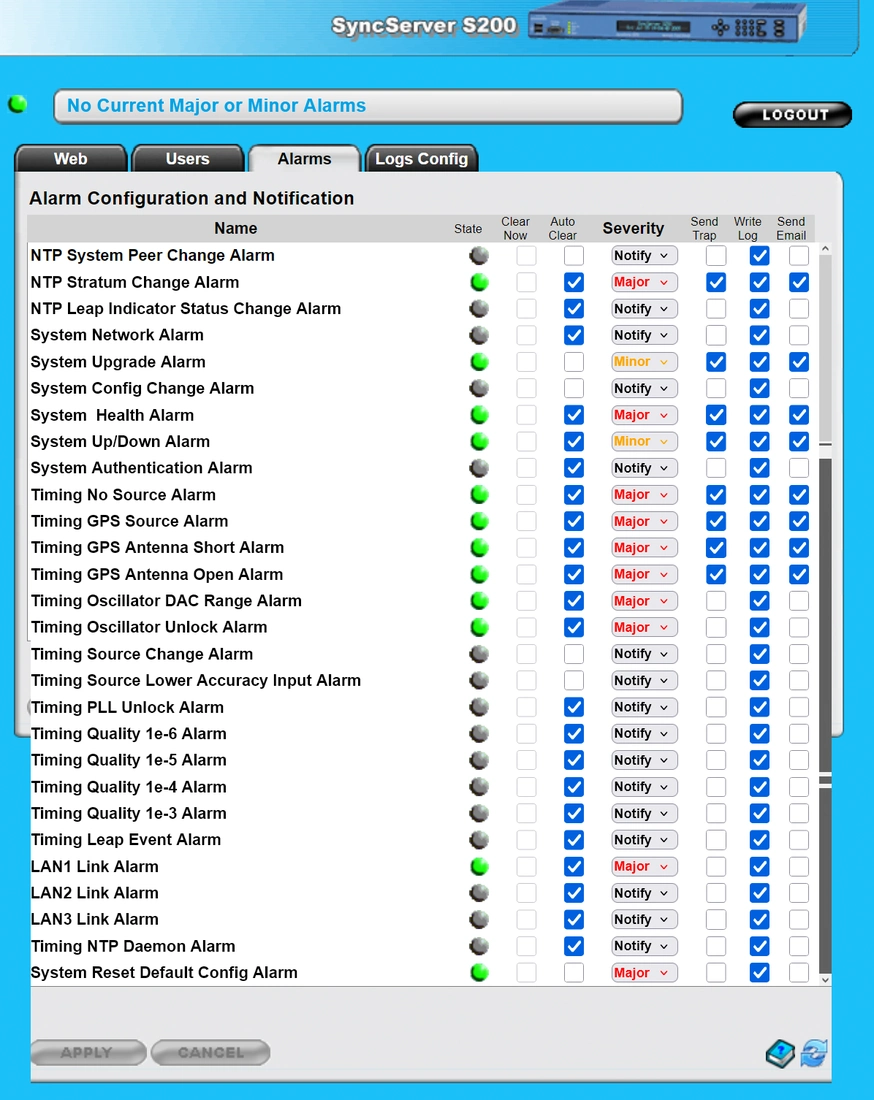Open the Logs Config tab
The image size is (874, 1100).
click(x=422, y=159)
